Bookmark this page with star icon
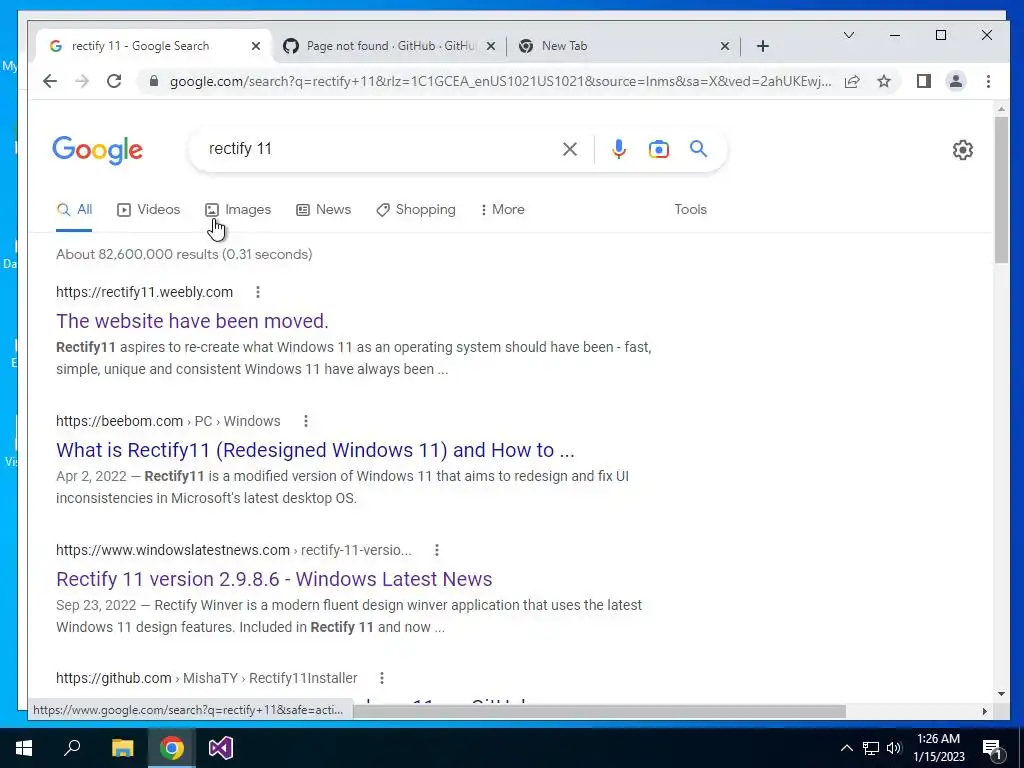This screenshot has height=768, width=1024. pyautogui.click(x=884, y=81)
